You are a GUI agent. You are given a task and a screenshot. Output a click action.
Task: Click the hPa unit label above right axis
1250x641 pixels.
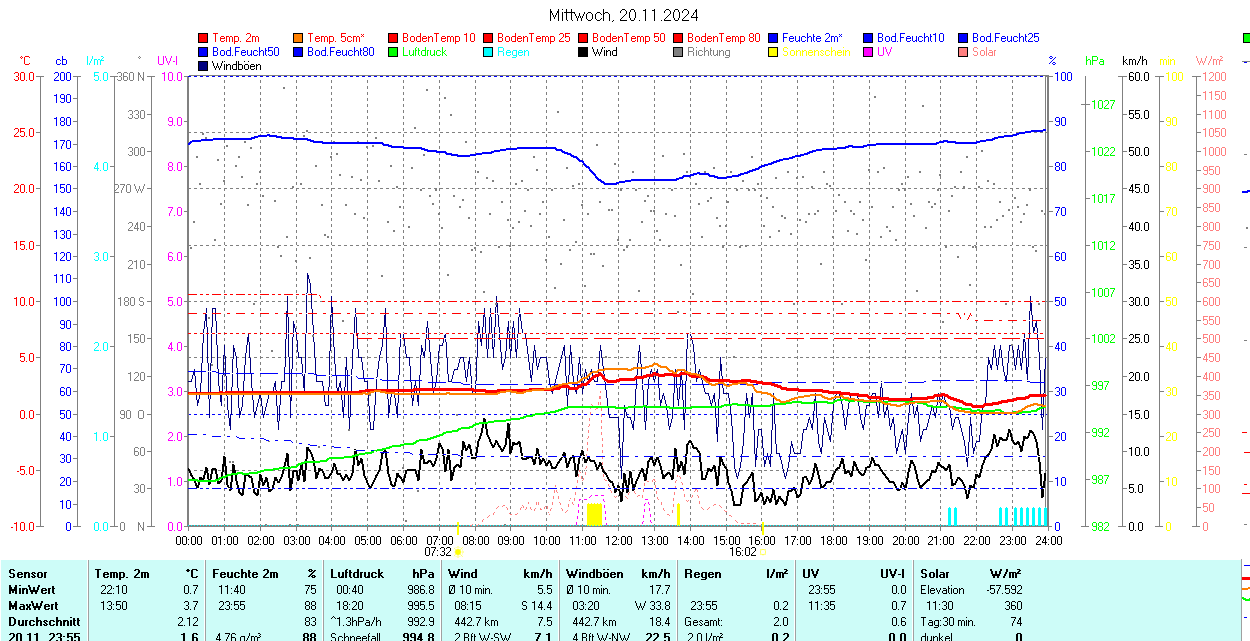[x=1095, y=61]
